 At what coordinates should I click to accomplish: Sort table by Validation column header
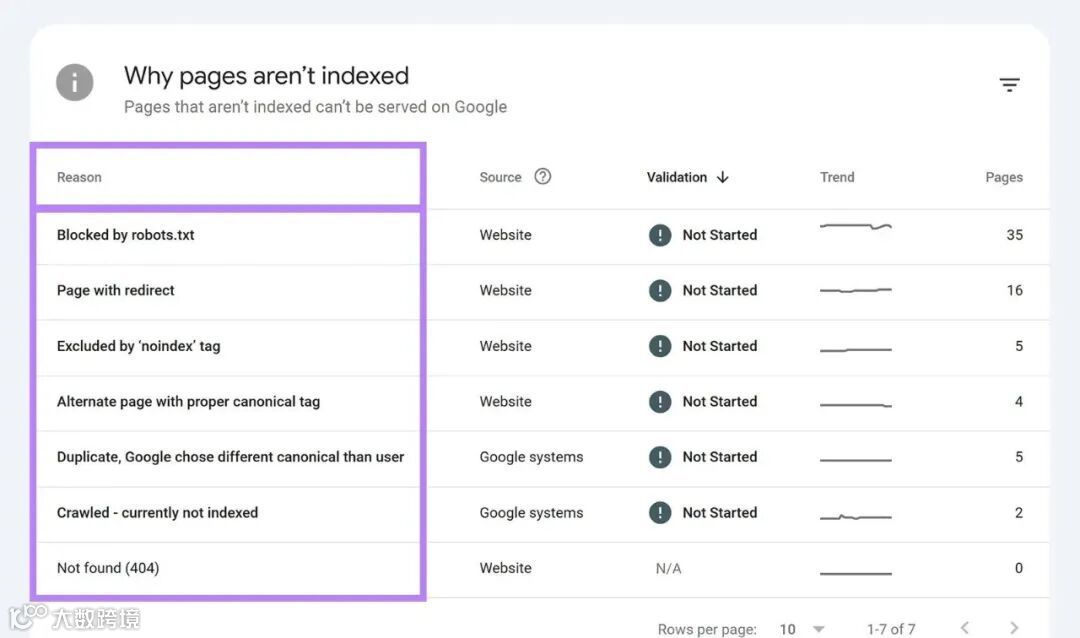coord(677,177)
